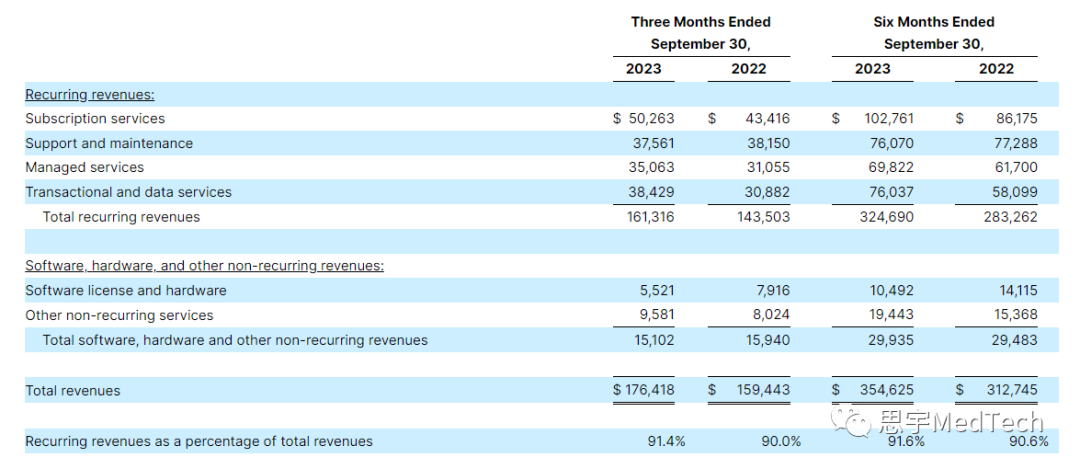Click the 90.6% percentage value
This screenshot has height=469, width=1080.
pos(1029,441)
